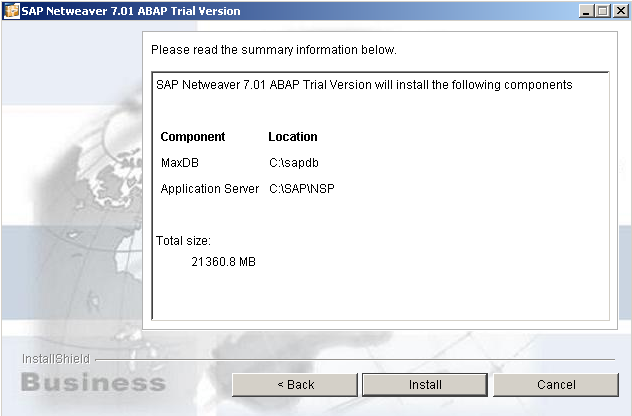Close the installer window

coord(621,11)
